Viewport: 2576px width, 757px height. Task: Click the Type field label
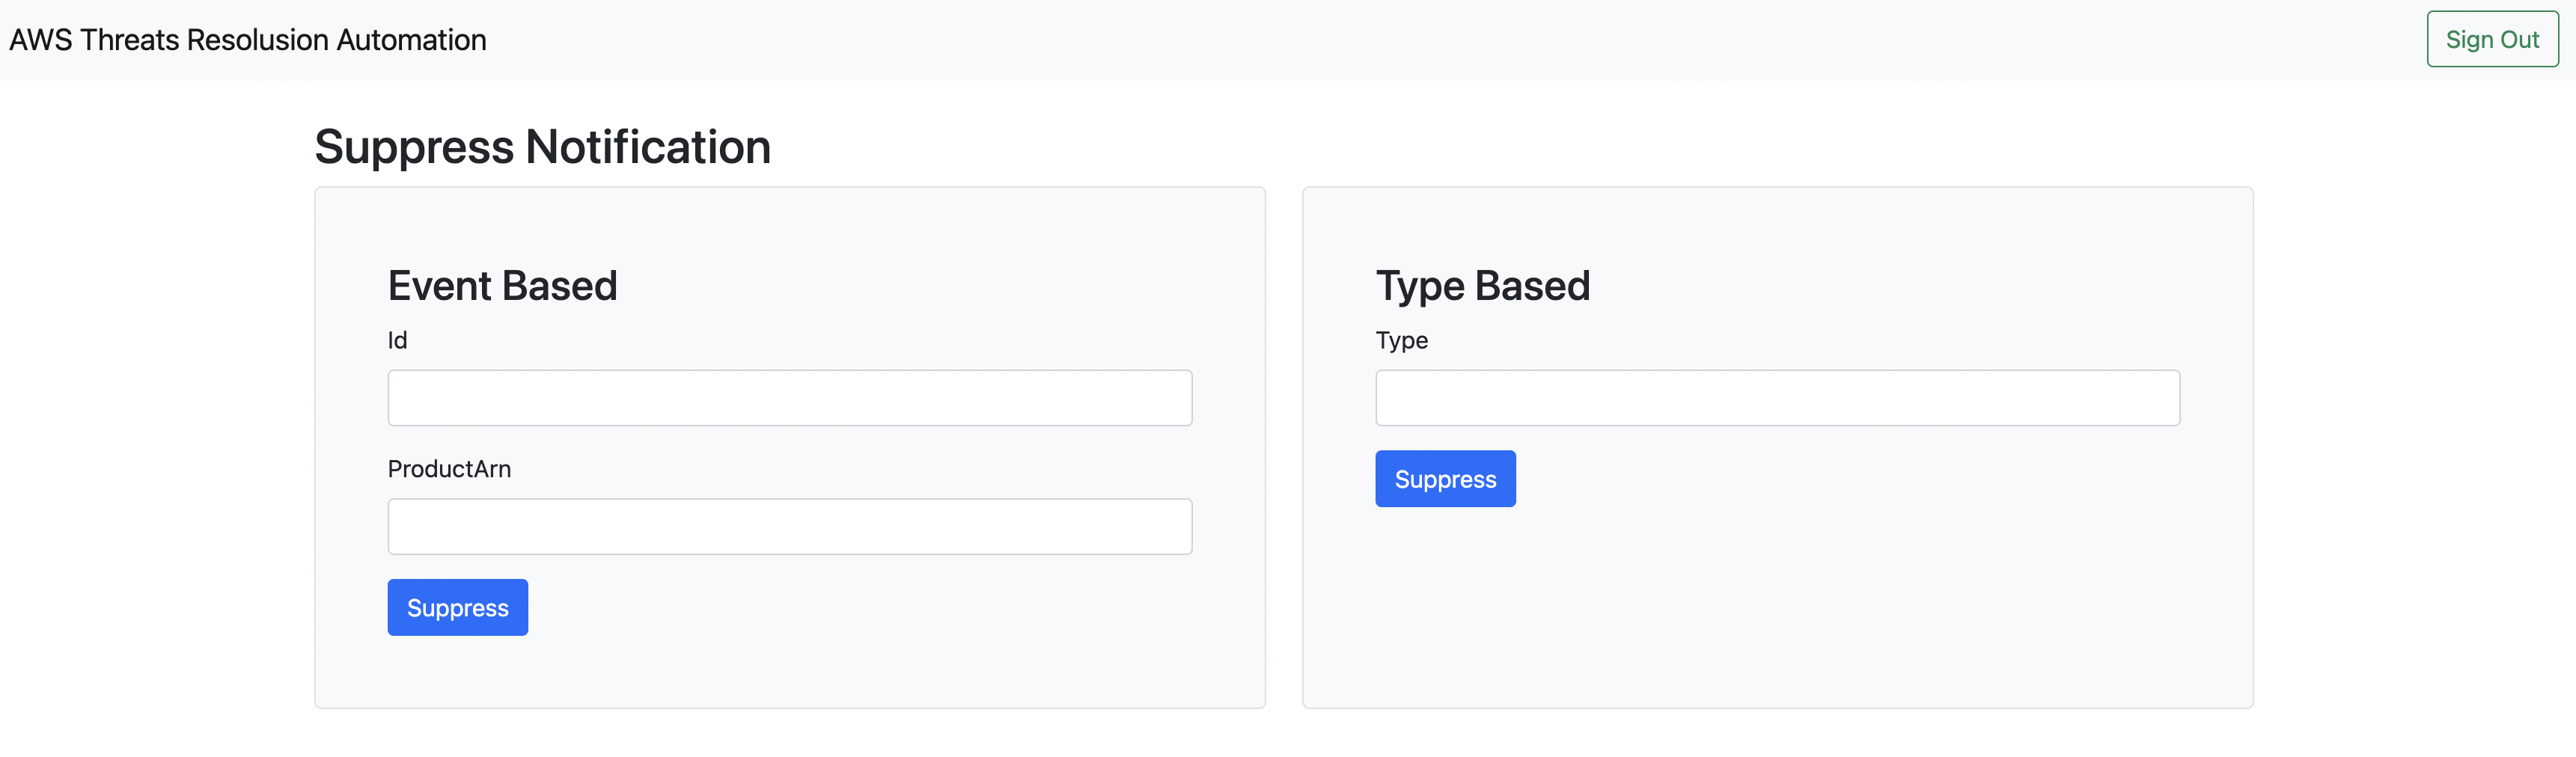(1401, 340)
